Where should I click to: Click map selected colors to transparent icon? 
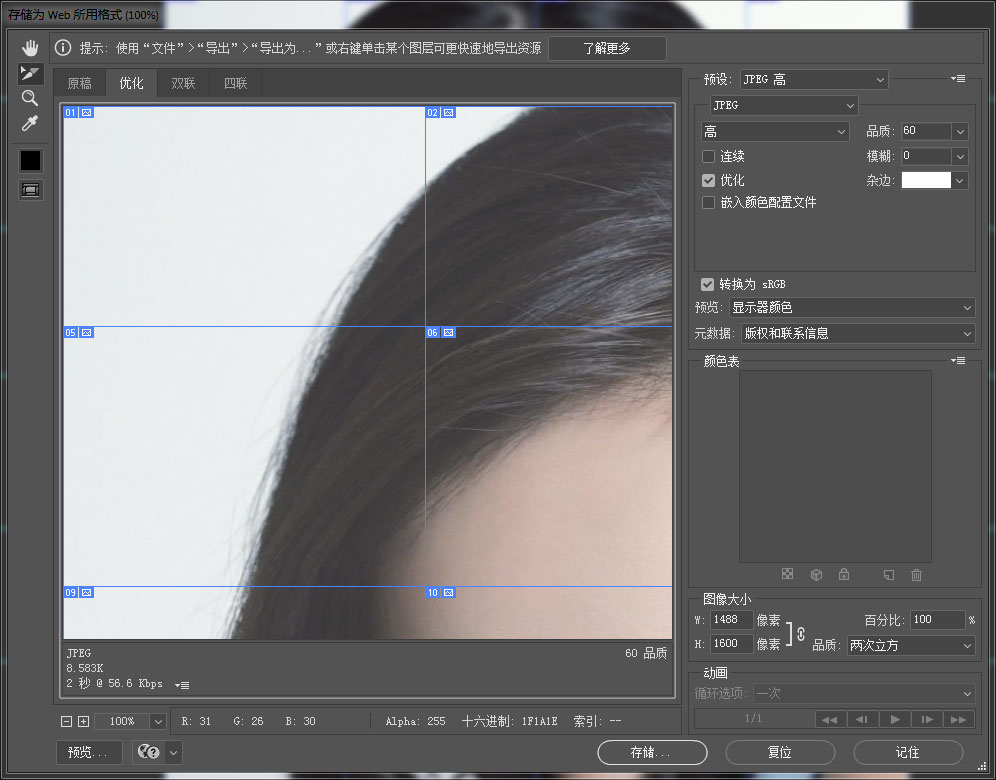point(787,574)
